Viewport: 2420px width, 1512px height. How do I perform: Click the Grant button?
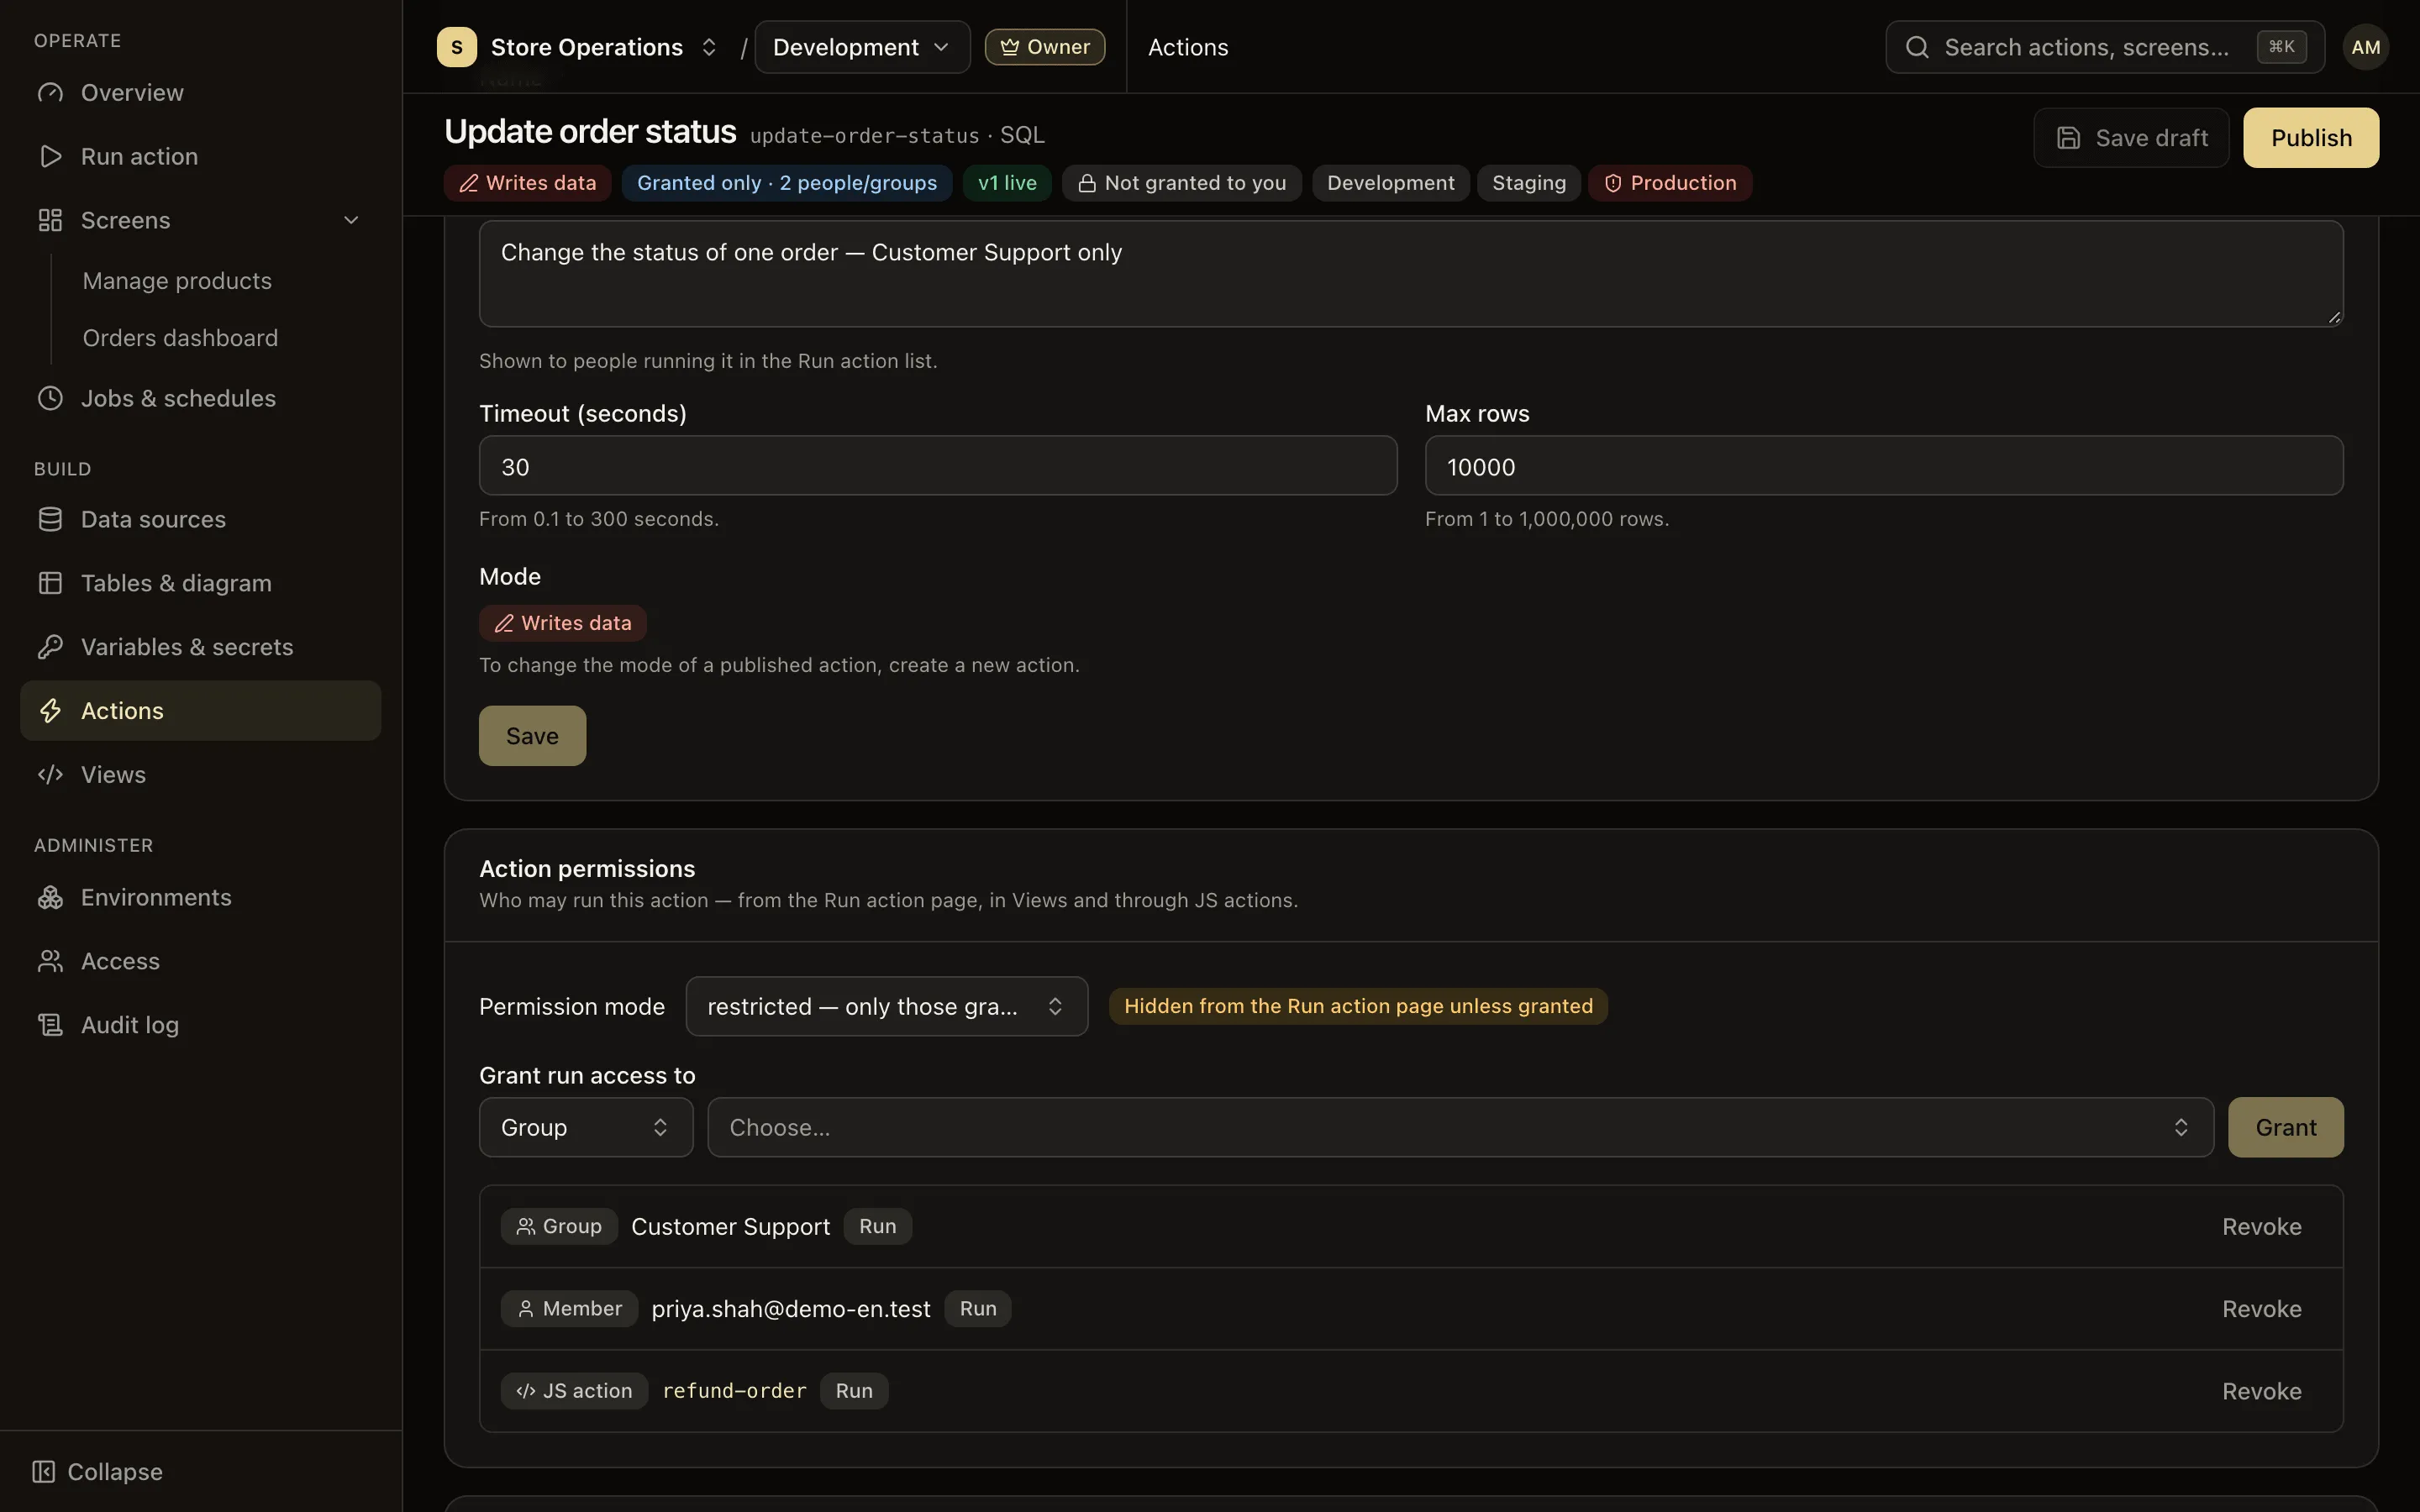tap(2285, 1128)
